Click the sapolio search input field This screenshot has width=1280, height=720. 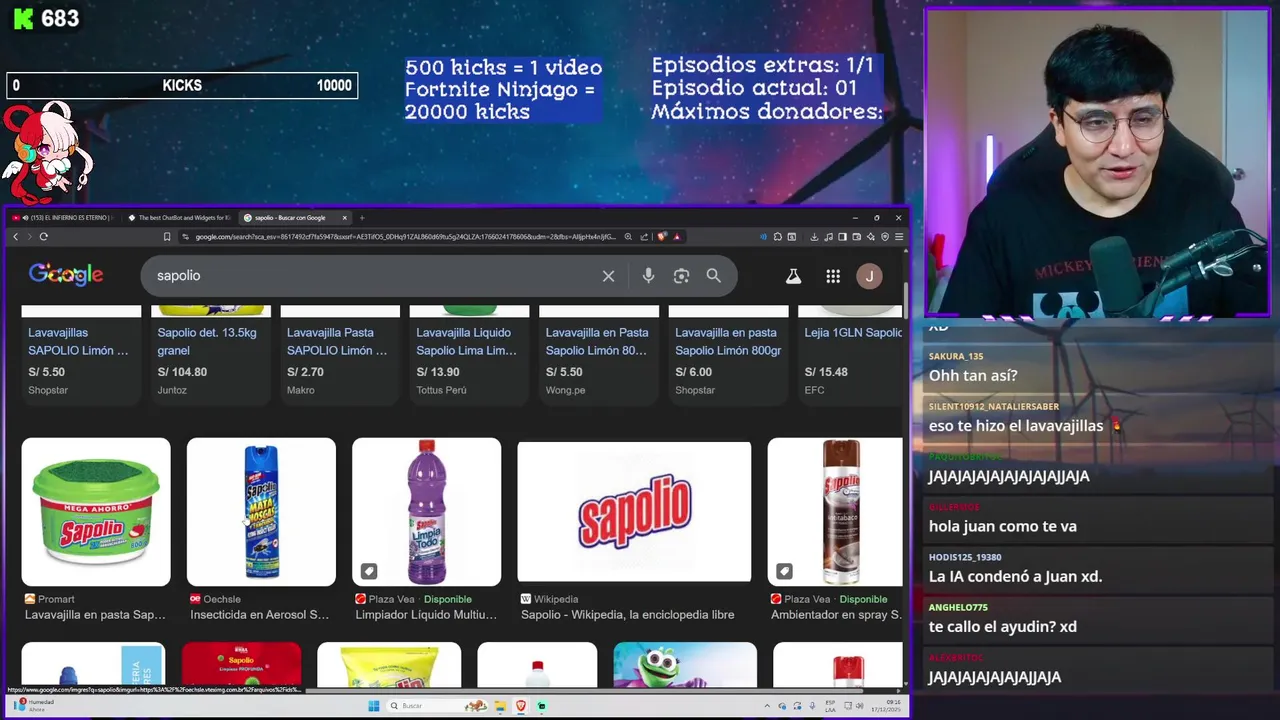(x=370, y=276)
